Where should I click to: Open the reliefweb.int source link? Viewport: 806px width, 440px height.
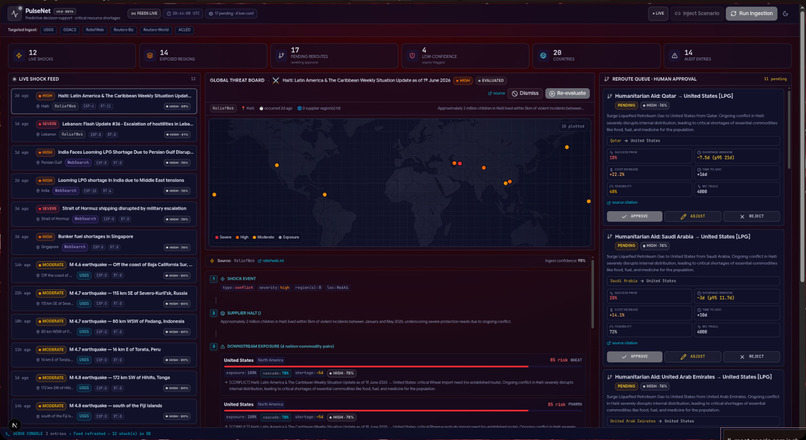271,261
